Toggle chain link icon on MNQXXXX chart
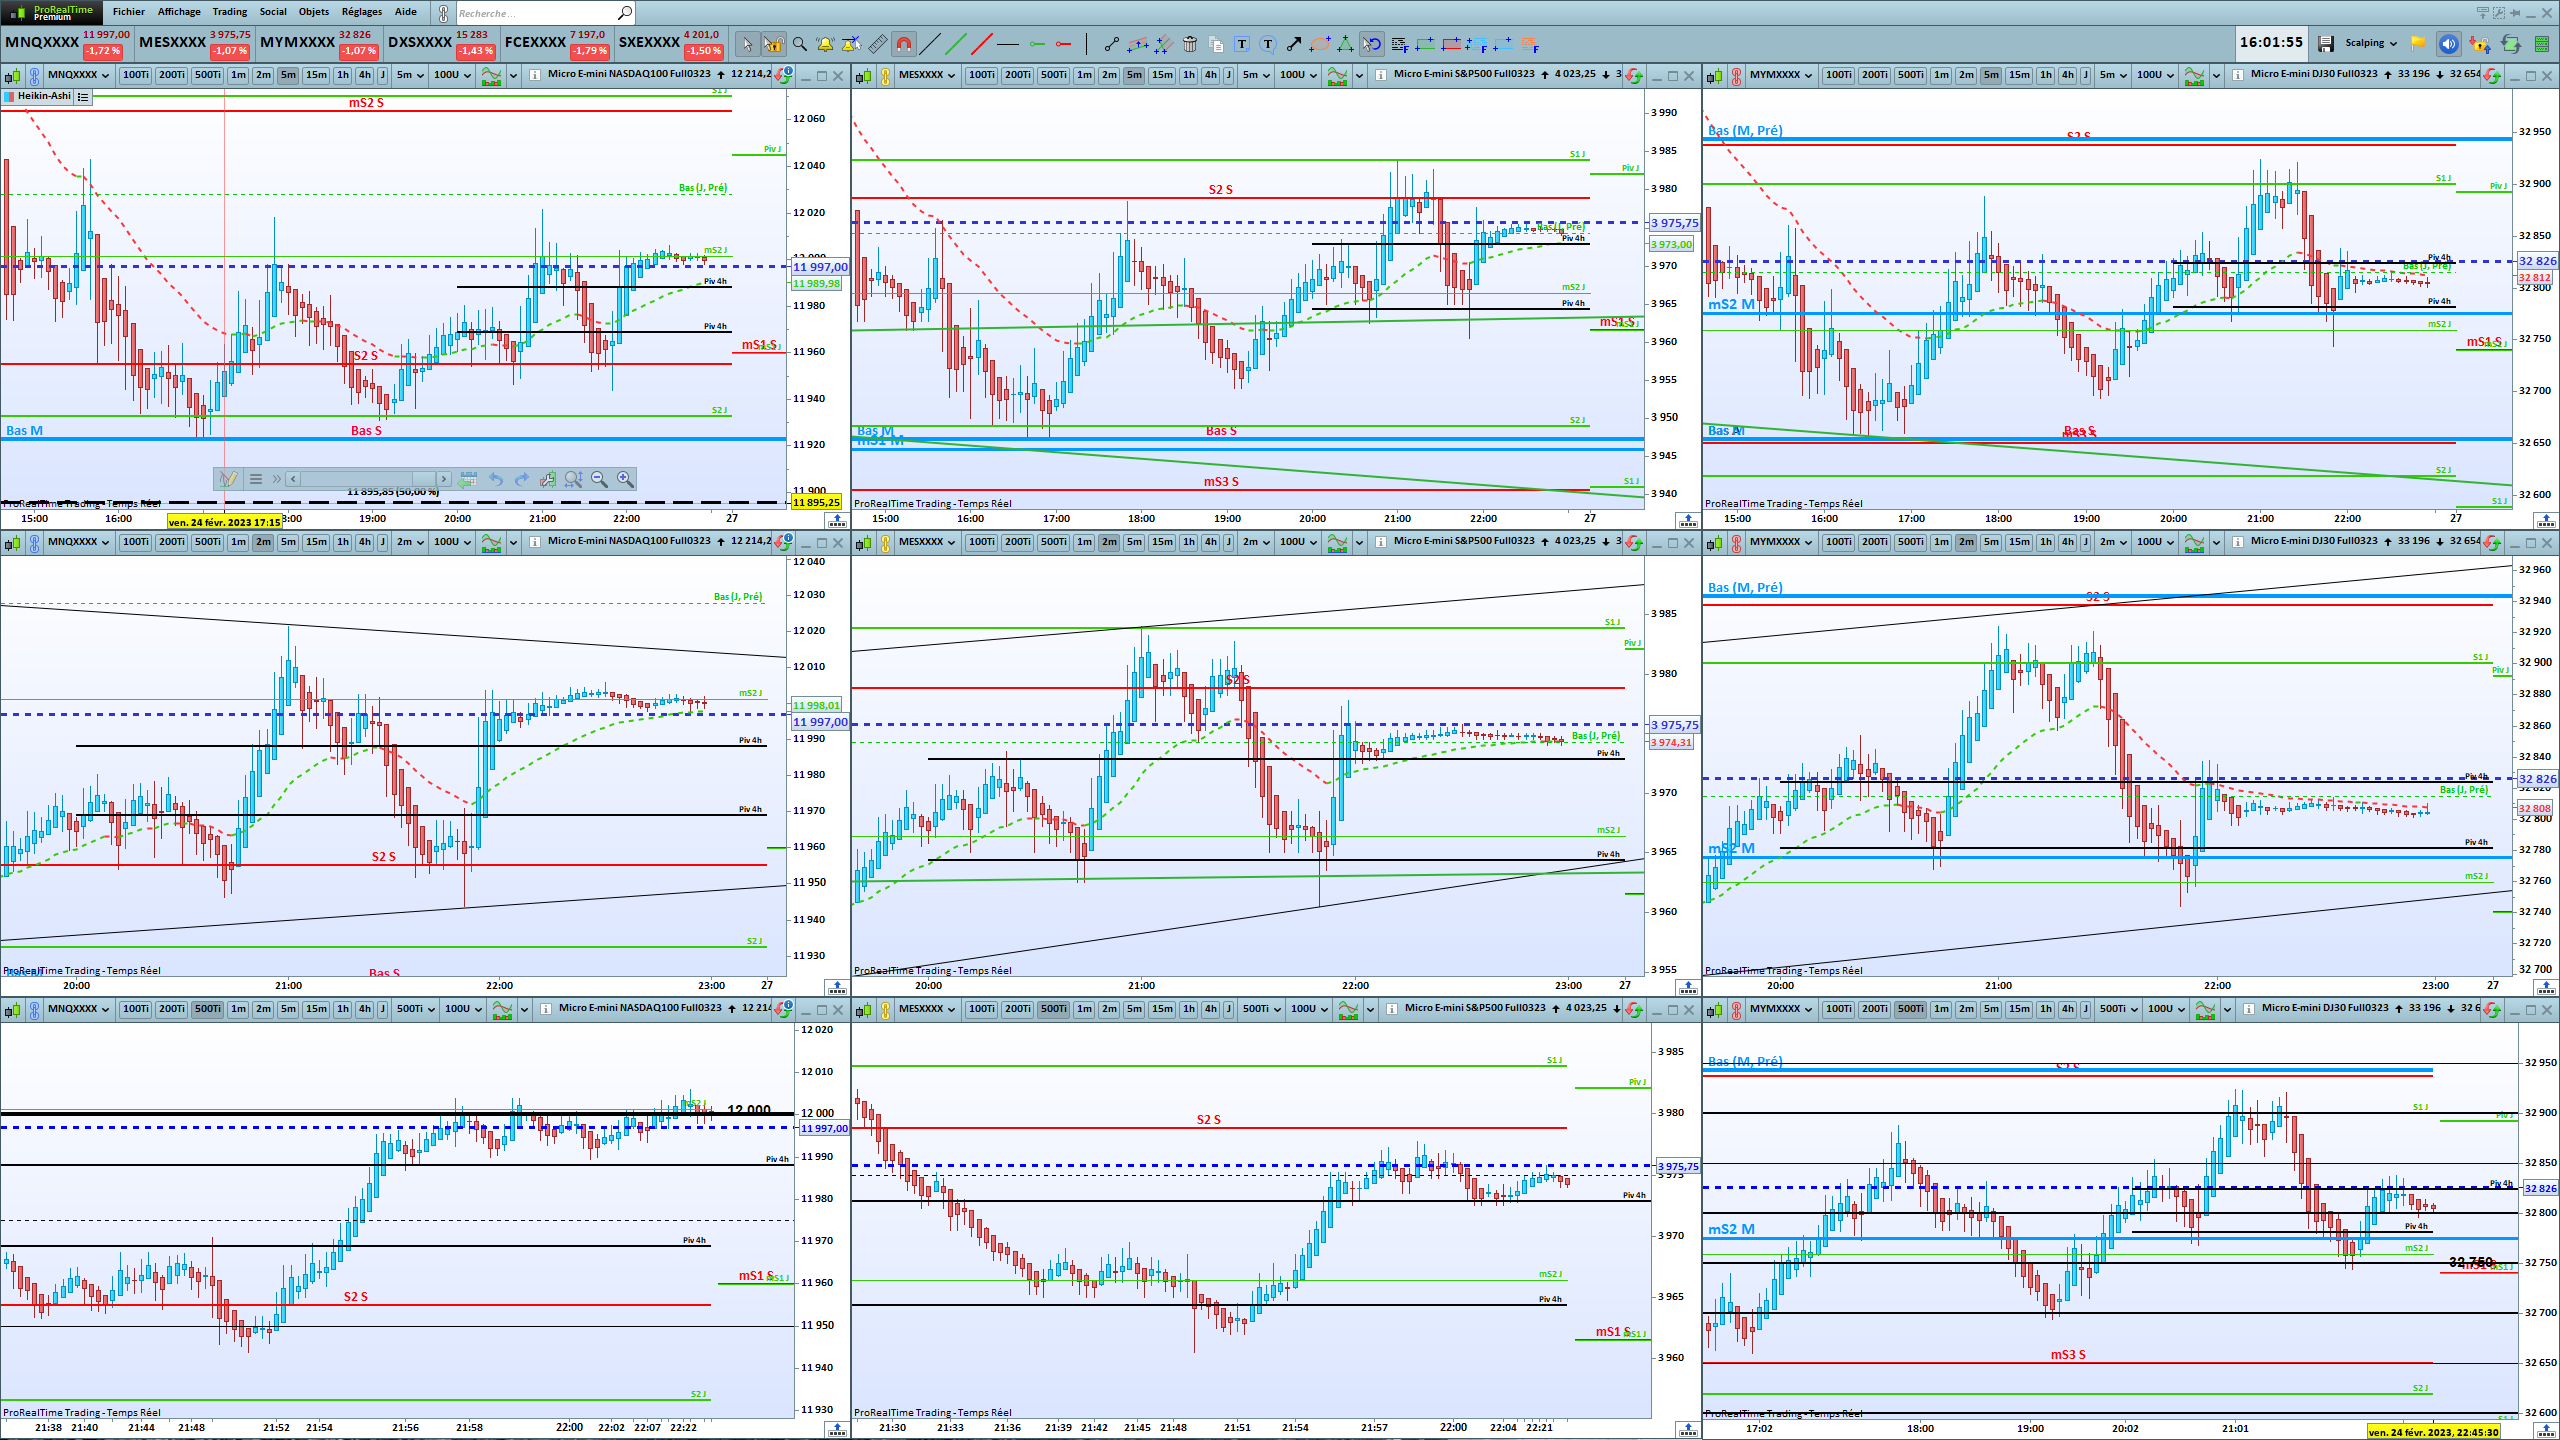This screenshot has height=1440, width=2560. [34, 75]
